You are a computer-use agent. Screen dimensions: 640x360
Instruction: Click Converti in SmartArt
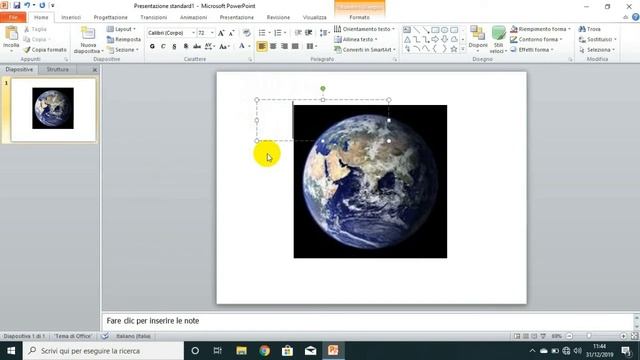(365, 50)
